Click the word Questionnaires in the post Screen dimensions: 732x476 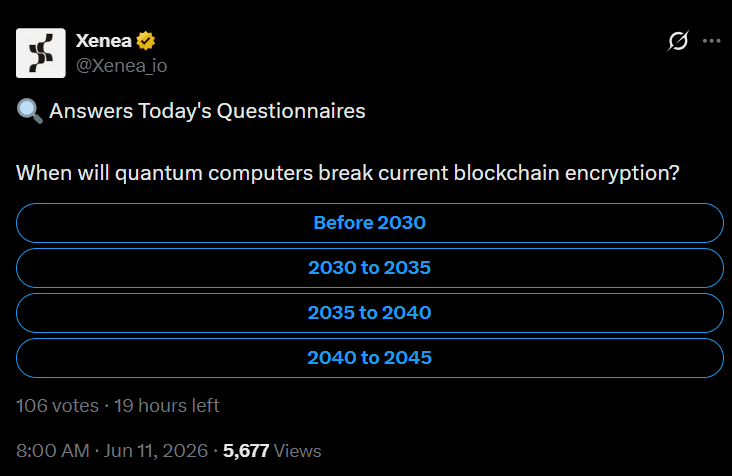[x=291, y=111]
